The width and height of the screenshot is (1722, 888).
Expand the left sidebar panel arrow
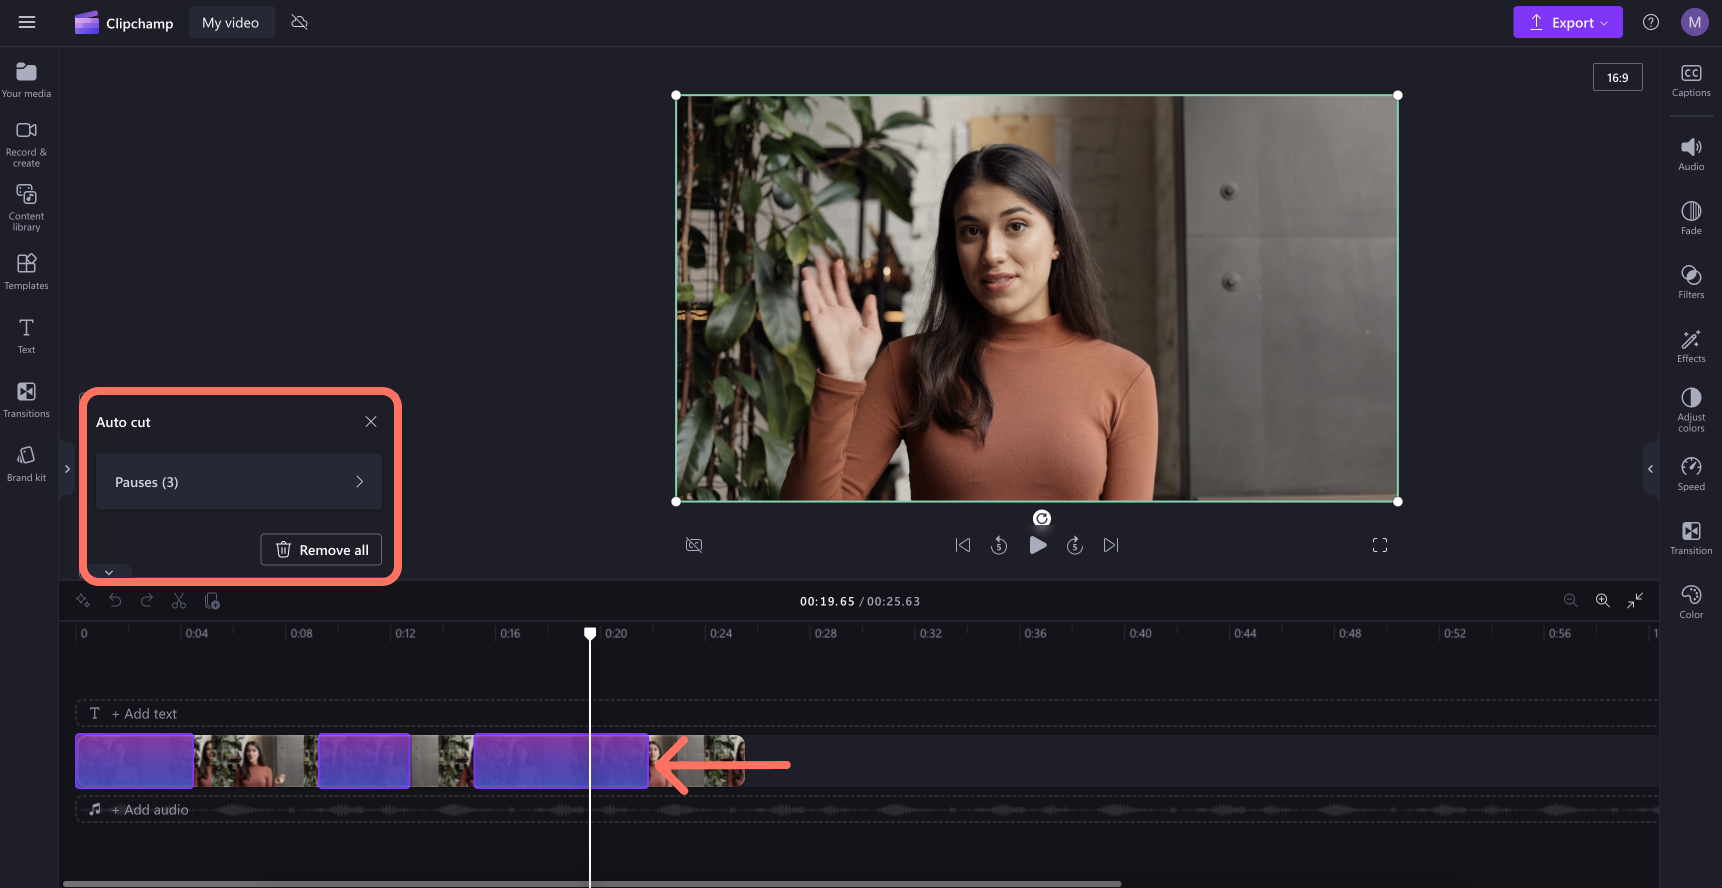point(67,469)
